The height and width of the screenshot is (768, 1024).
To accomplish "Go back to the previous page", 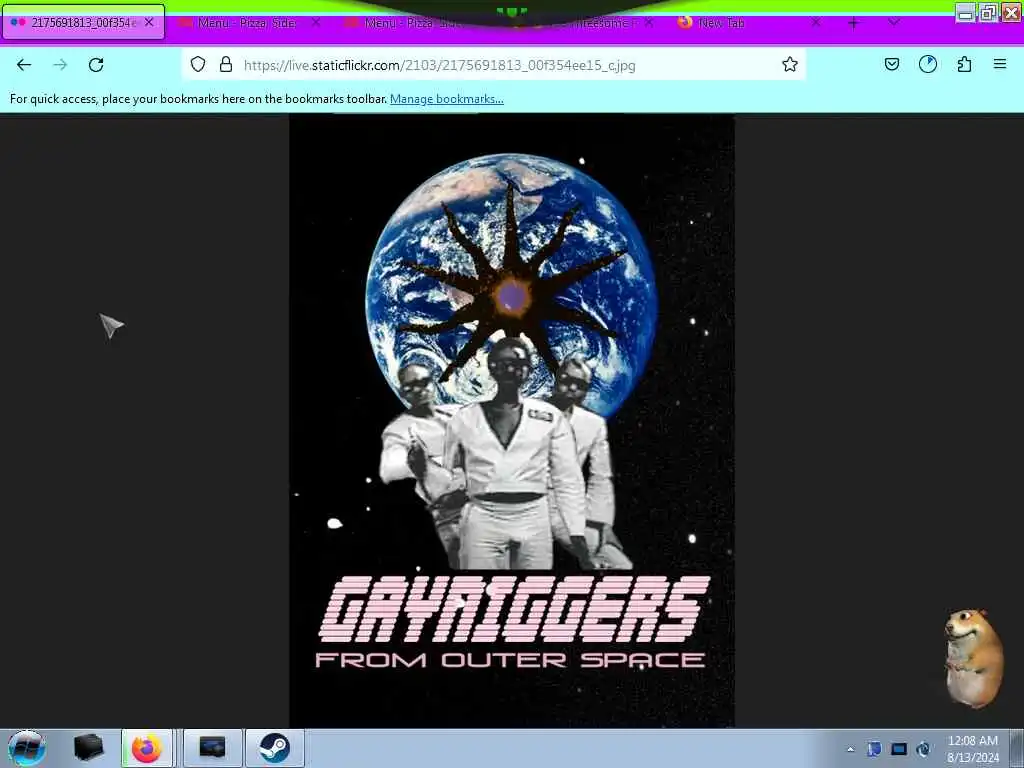I will pos(24,65).
